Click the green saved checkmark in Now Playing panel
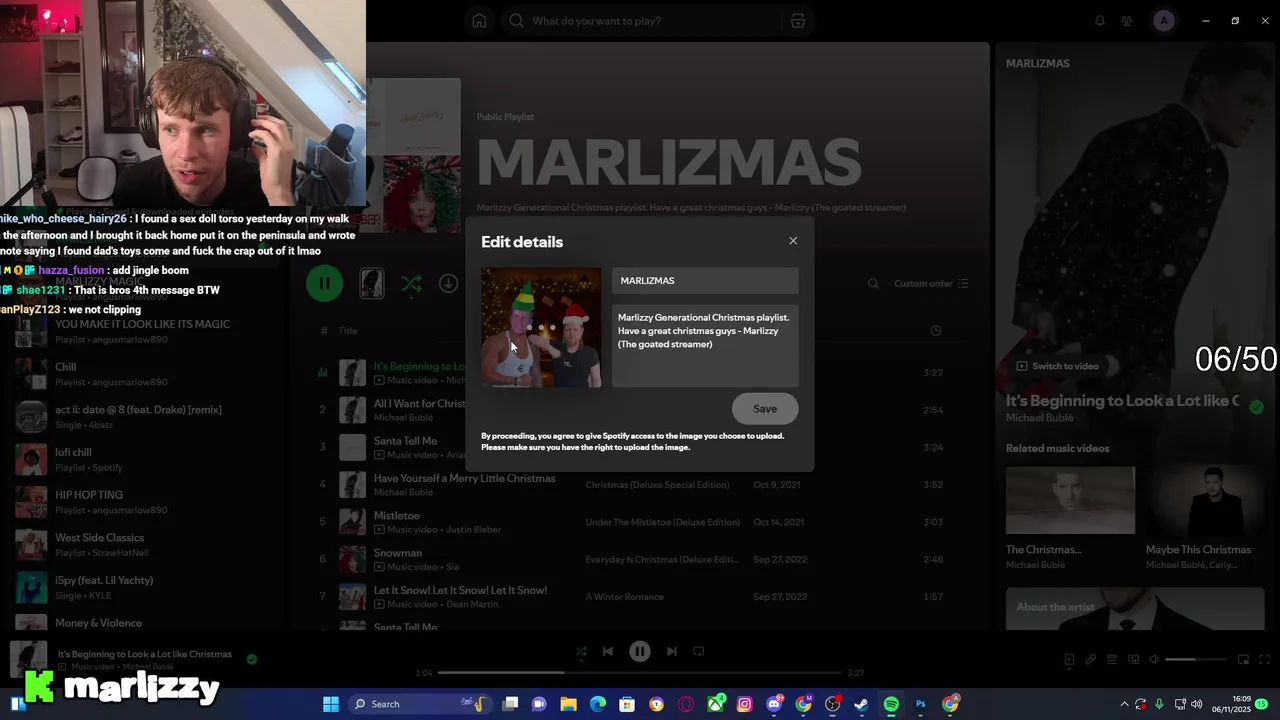Screen dimensions: 1280x720 coord(1256,407)
